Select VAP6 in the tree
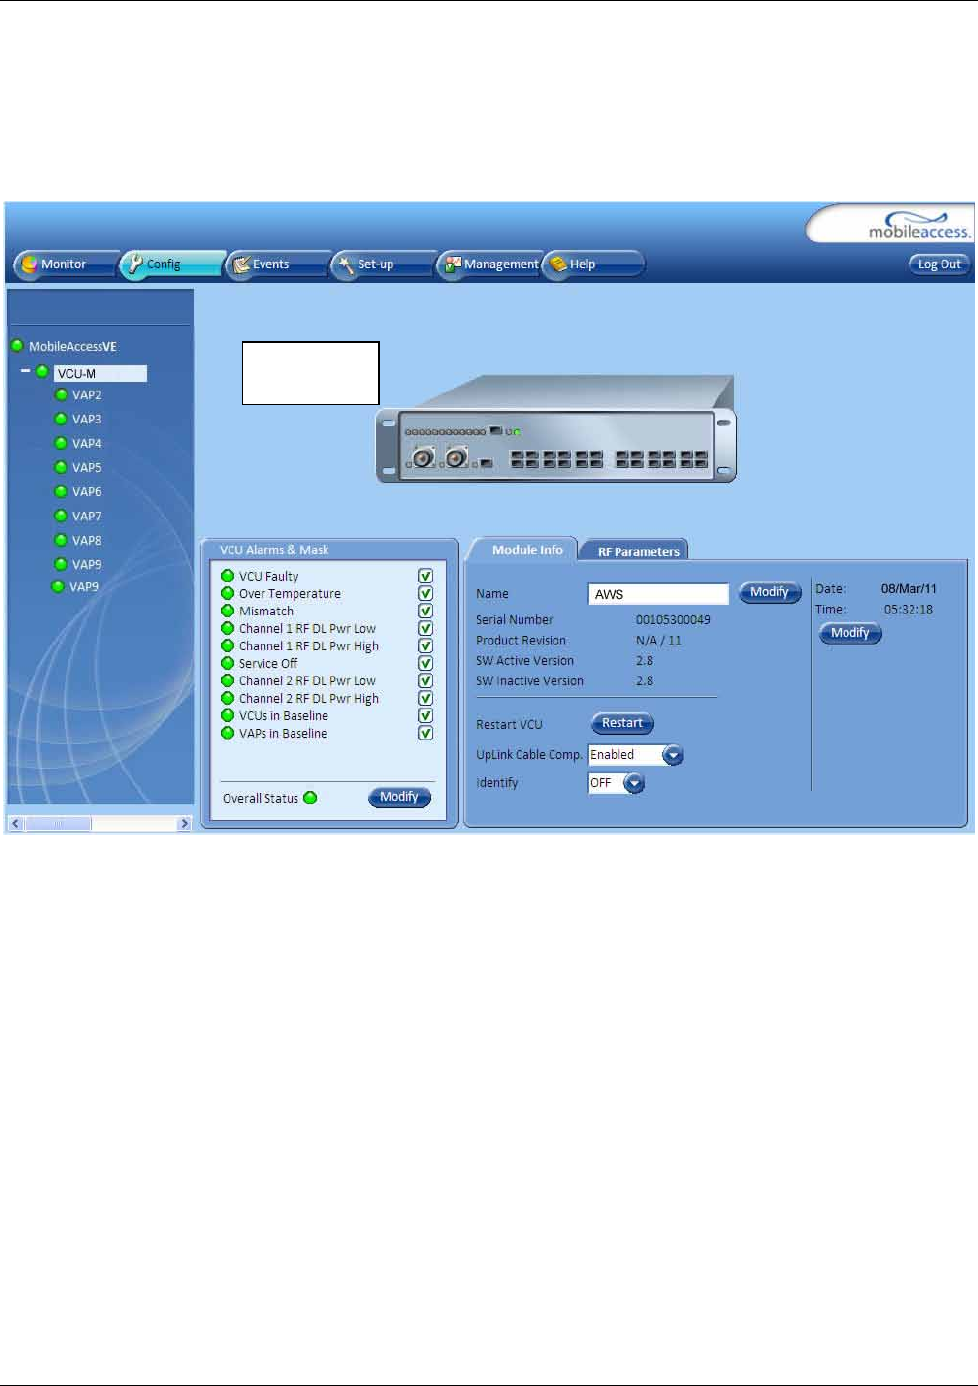 coord(86,491)
